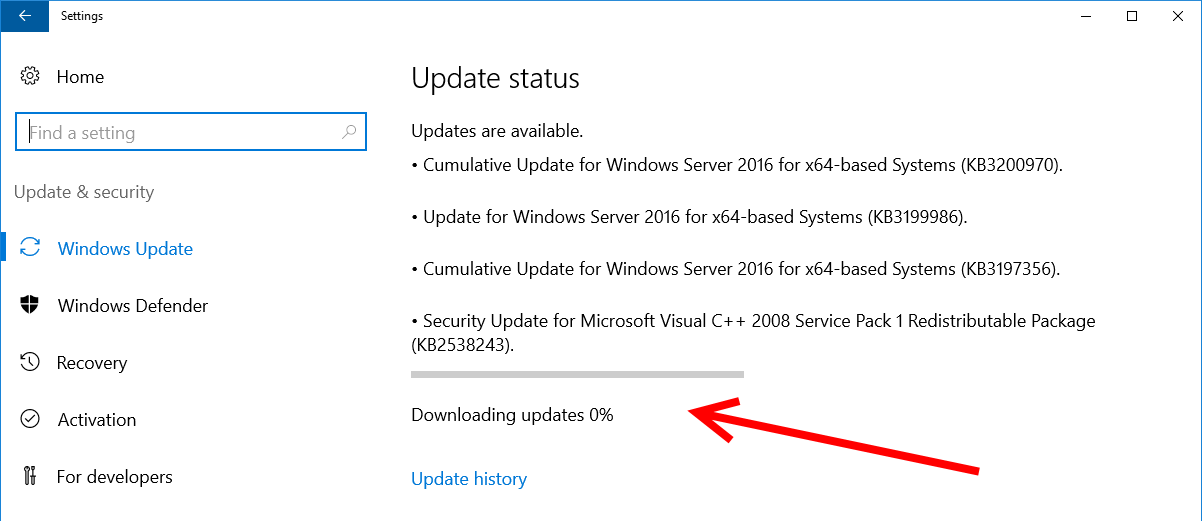
Task: Close the Settings window
Action: tap(1178, 16)
